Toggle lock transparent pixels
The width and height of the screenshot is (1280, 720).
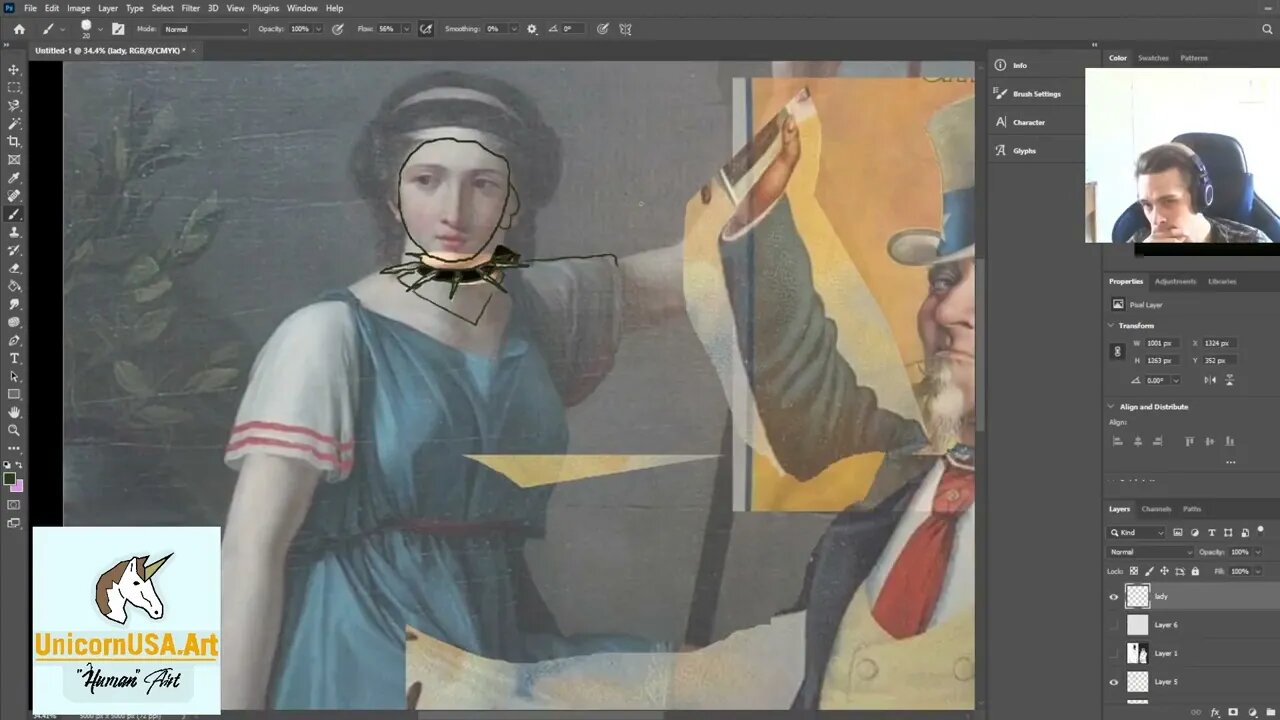(1133, 571)
